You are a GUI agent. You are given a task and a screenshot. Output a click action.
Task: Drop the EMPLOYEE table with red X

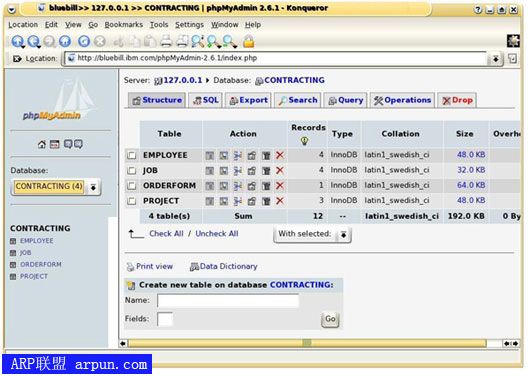[x=280, y=155]
